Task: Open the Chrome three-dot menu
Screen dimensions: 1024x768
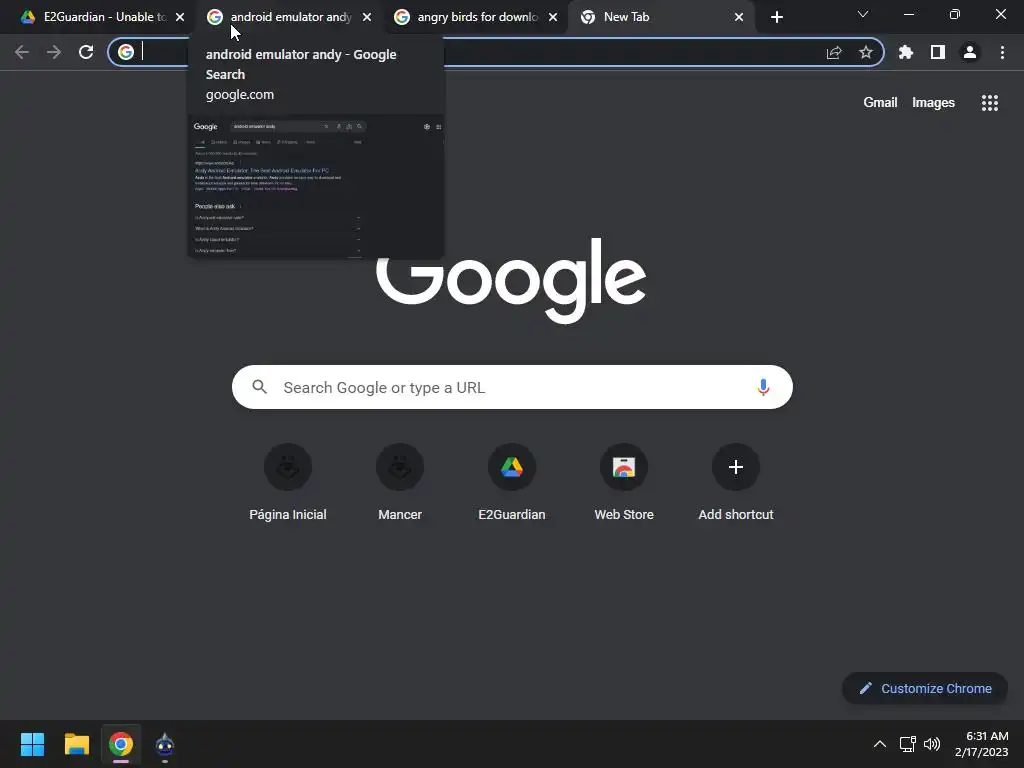Action: [x=1002, y=52]
